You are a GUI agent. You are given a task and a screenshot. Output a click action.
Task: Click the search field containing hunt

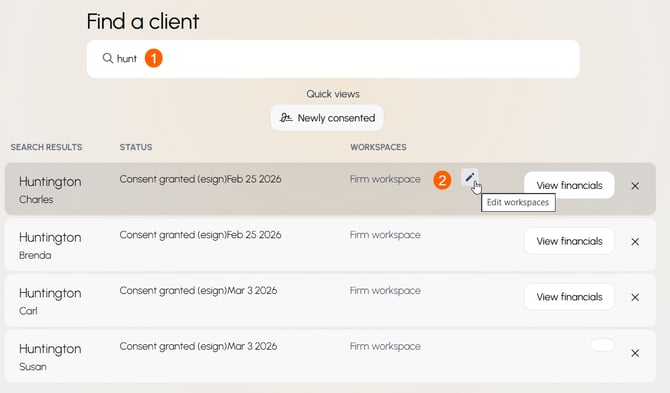coord(333,59)
